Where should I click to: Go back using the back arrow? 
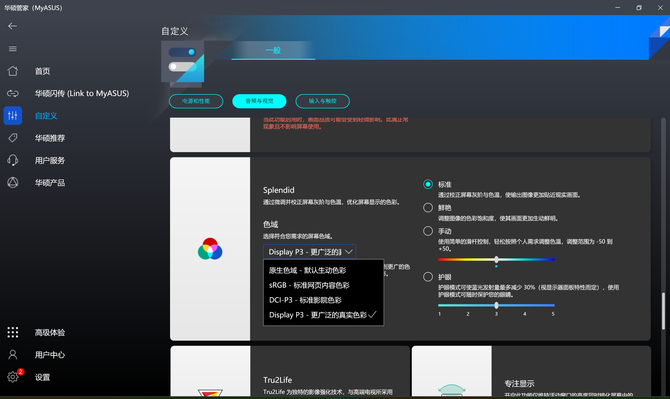(x=12, y=26)
